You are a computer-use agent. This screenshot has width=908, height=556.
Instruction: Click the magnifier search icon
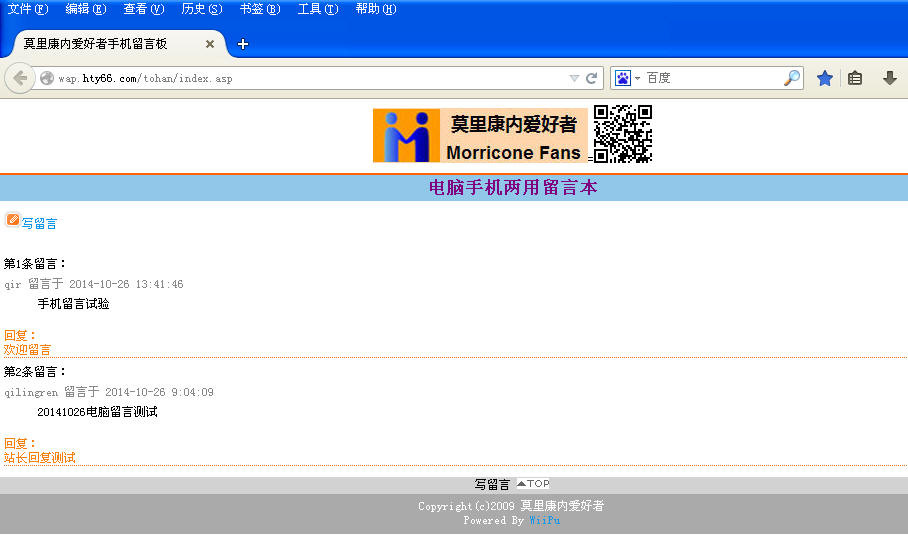pos(792,78)
